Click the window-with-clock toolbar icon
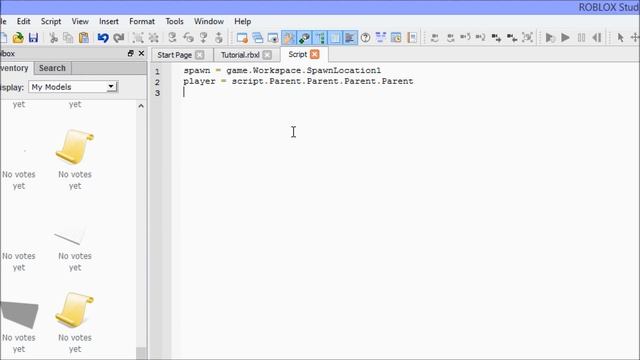Screen dimensions: 640x360 (x=396, y=38)
